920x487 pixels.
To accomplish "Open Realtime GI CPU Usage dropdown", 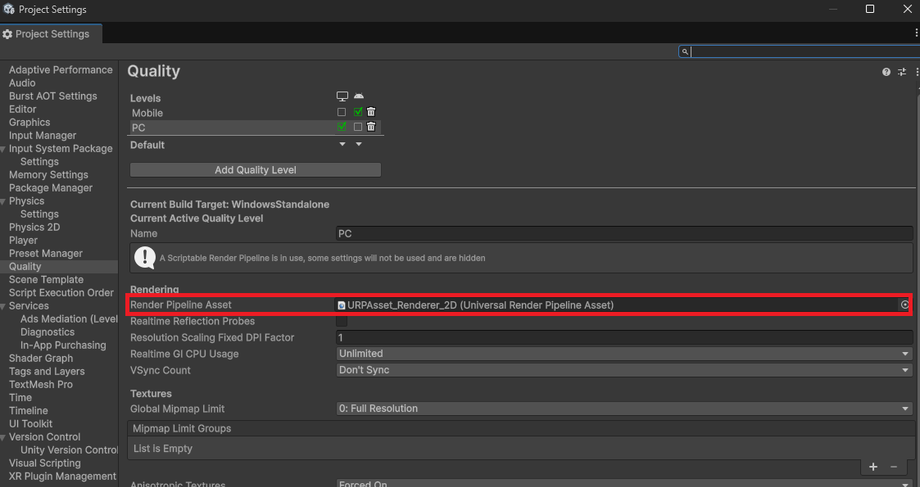I will coord(624,354).
